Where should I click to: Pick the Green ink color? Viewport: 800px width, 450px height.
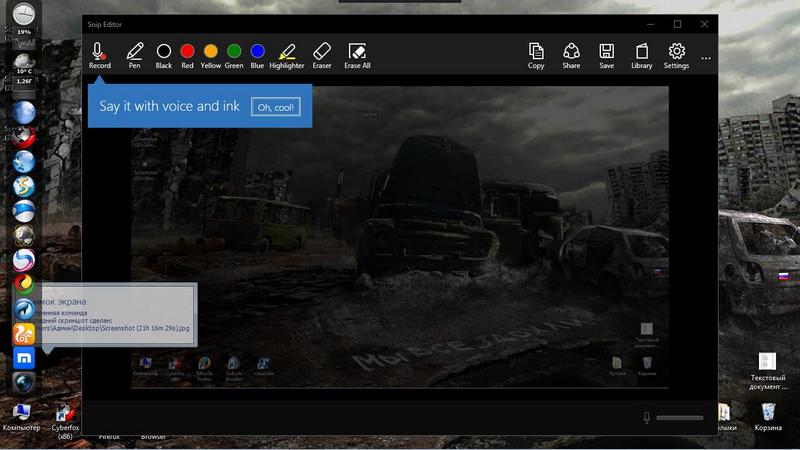[x=234, y=56]
